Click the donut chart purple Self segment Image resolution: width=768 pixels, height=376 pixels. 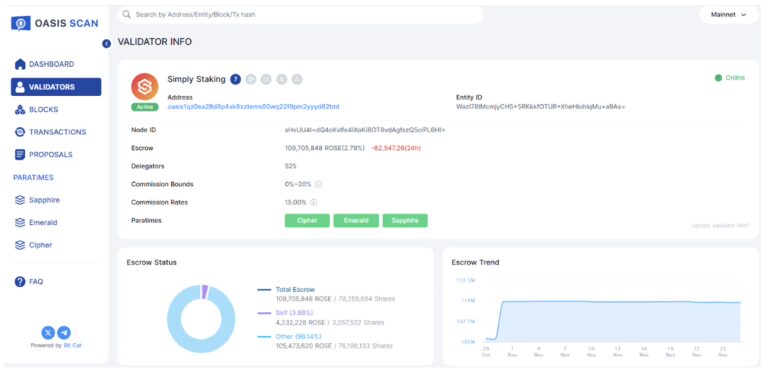click(205, 292)
